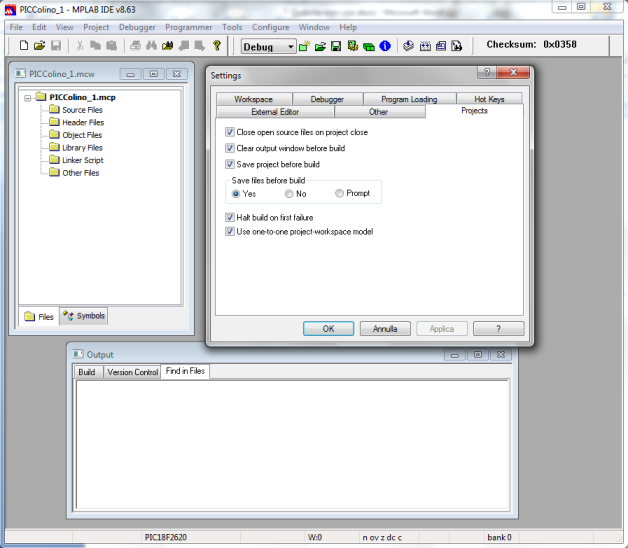This screenshot has height=548, width=628.
Task: Toggle Halt build on first failure
Action: click(x=229, y=218)
